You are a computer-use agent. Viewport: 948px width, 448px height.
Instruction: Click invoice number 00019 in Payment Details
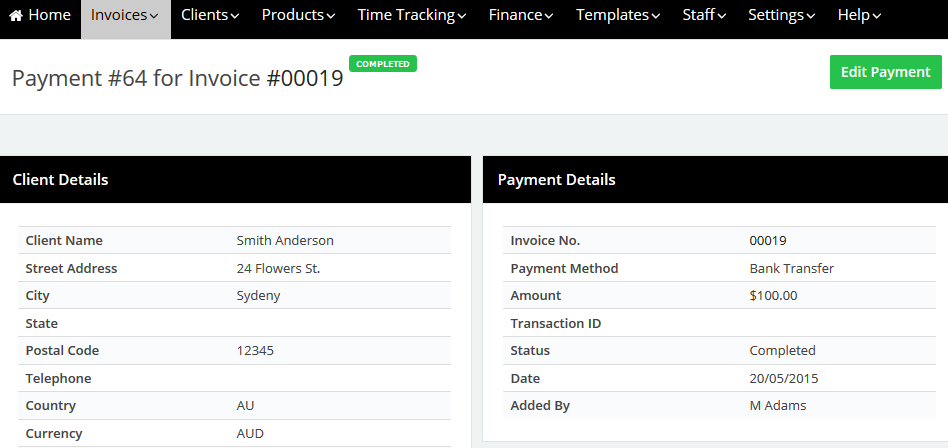tap(767, 241)
